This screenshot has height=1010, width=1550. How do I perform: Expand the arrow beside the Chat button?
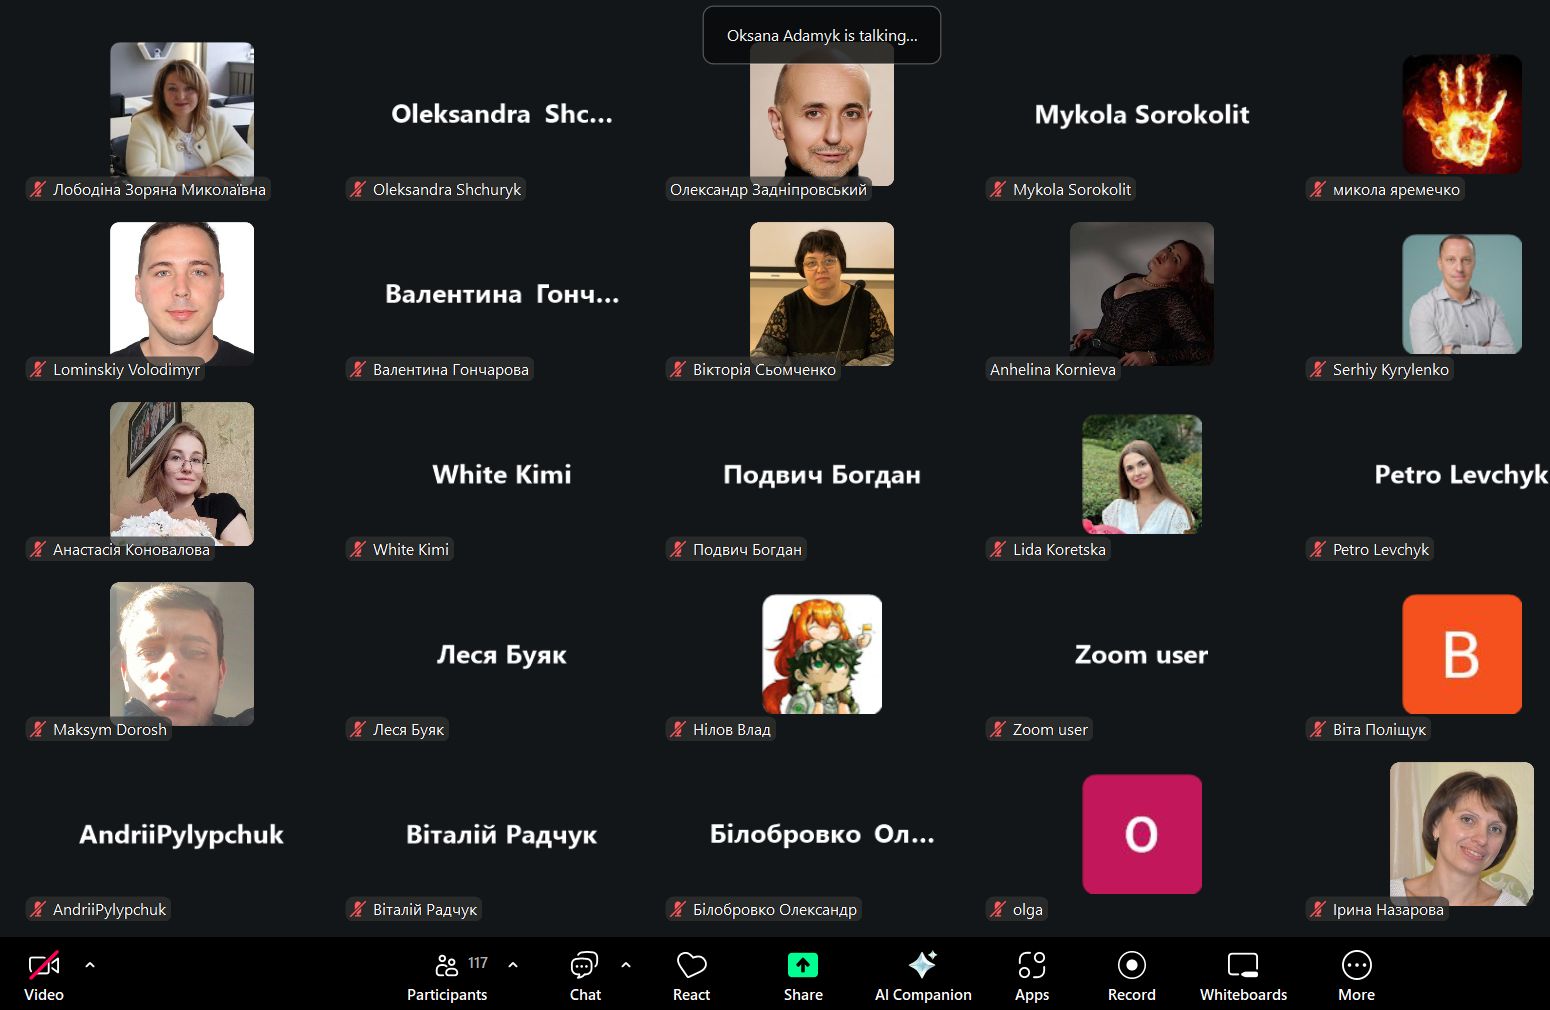pyautogui.click(x=626, y=965)
